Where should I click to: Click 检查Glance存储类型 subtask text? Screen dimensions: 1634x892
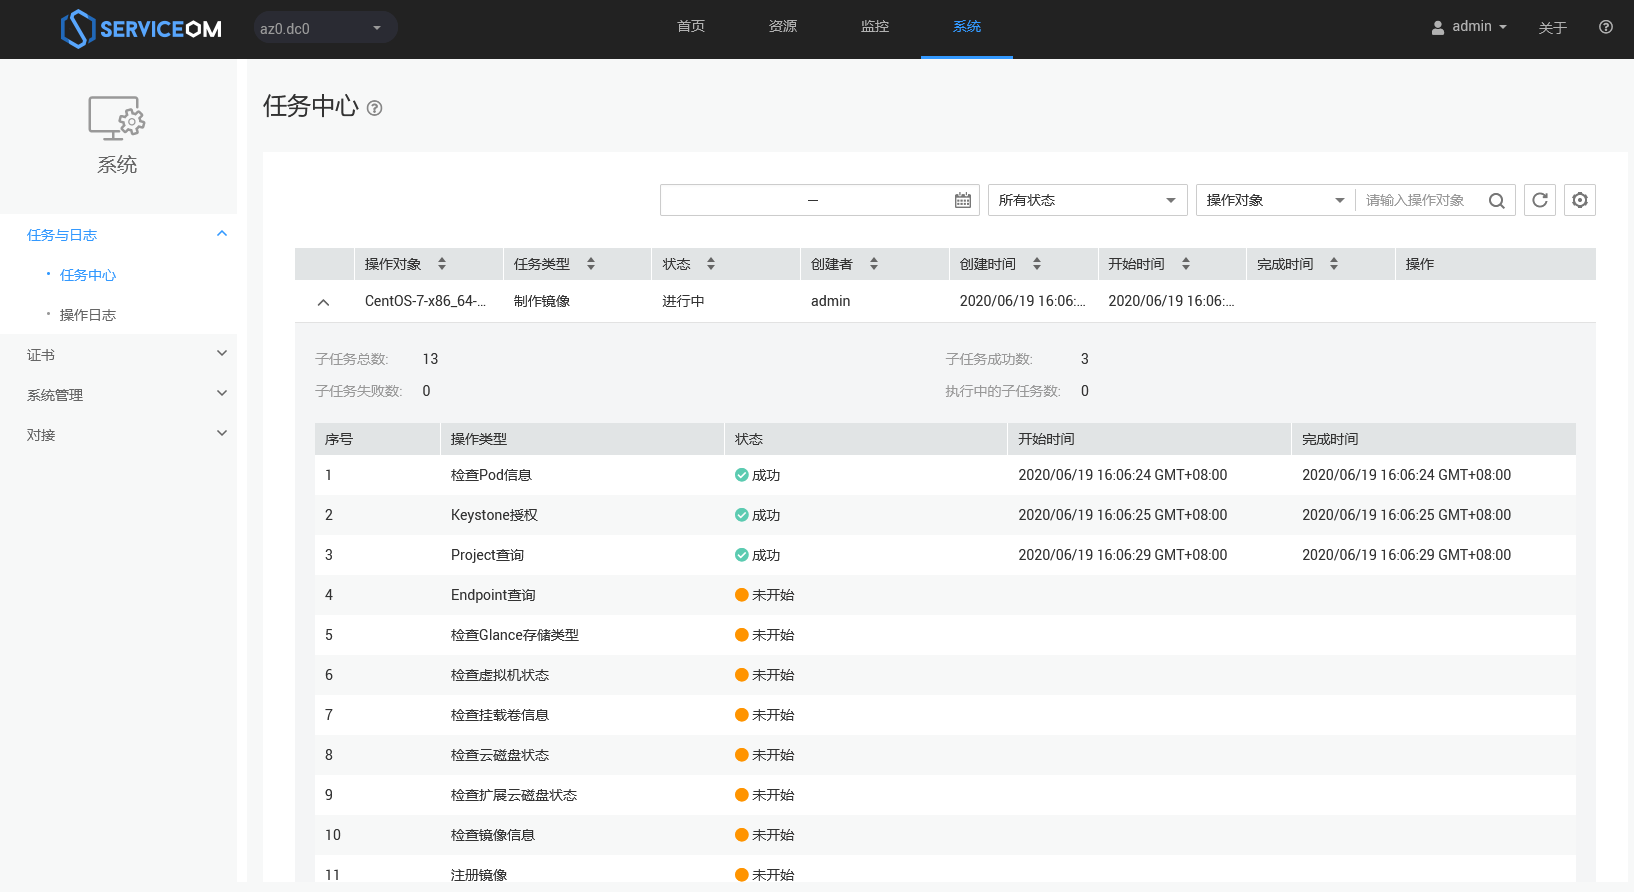click(515, 635)
